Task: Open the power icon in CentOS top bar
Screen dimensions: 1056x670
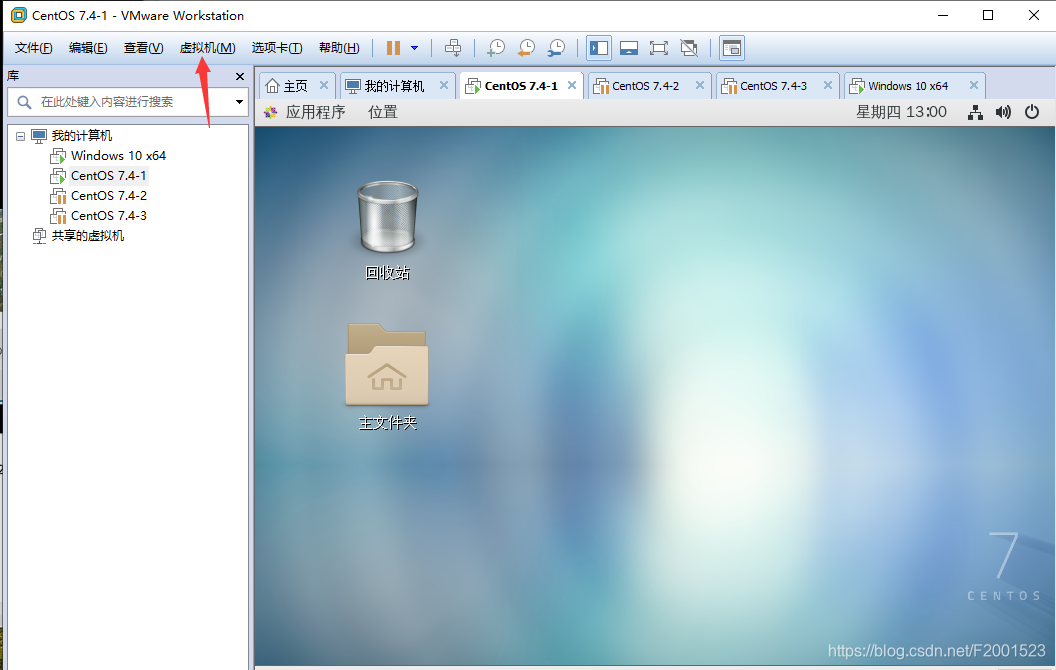Action: click(1032, 112)
